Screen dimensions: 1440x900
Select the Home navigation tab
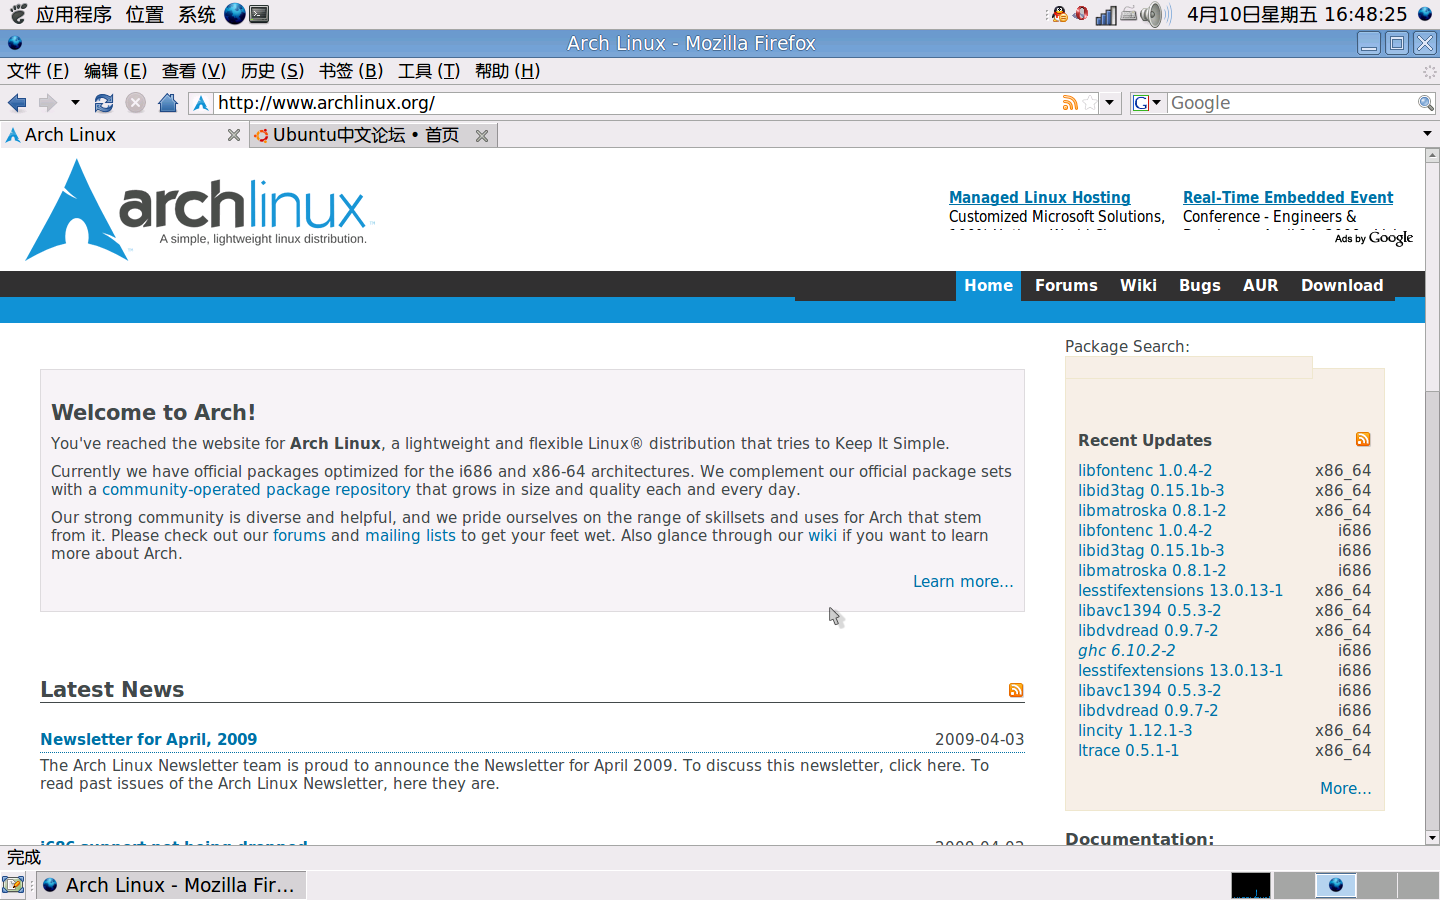coord(989,285)
